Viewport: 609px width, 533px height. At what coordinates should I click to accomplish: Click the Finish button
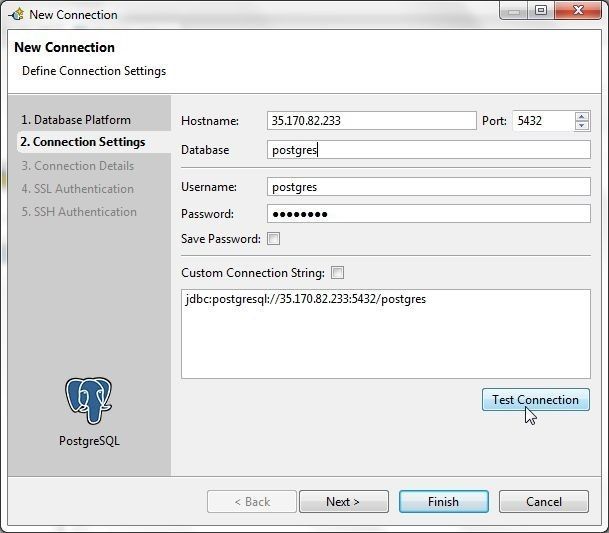(x=444, y=502)
